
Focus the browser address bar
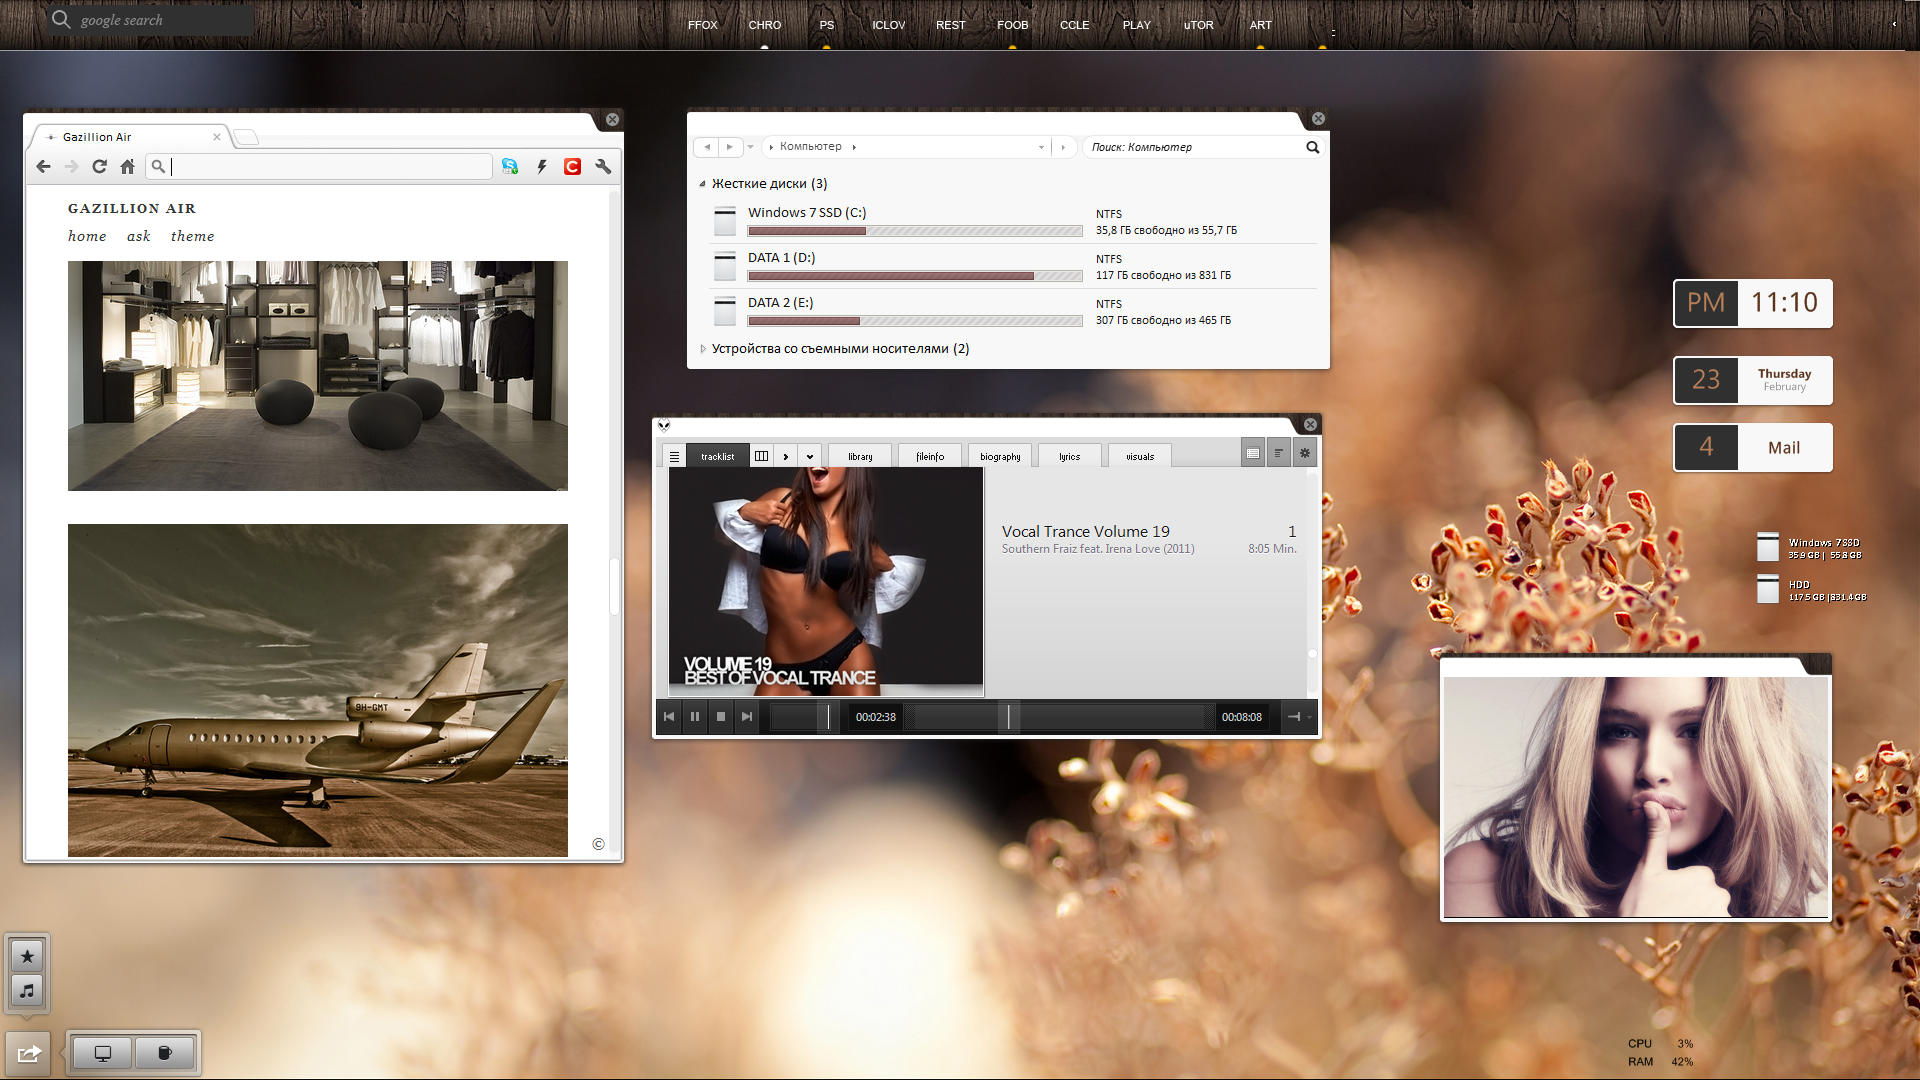320,167
